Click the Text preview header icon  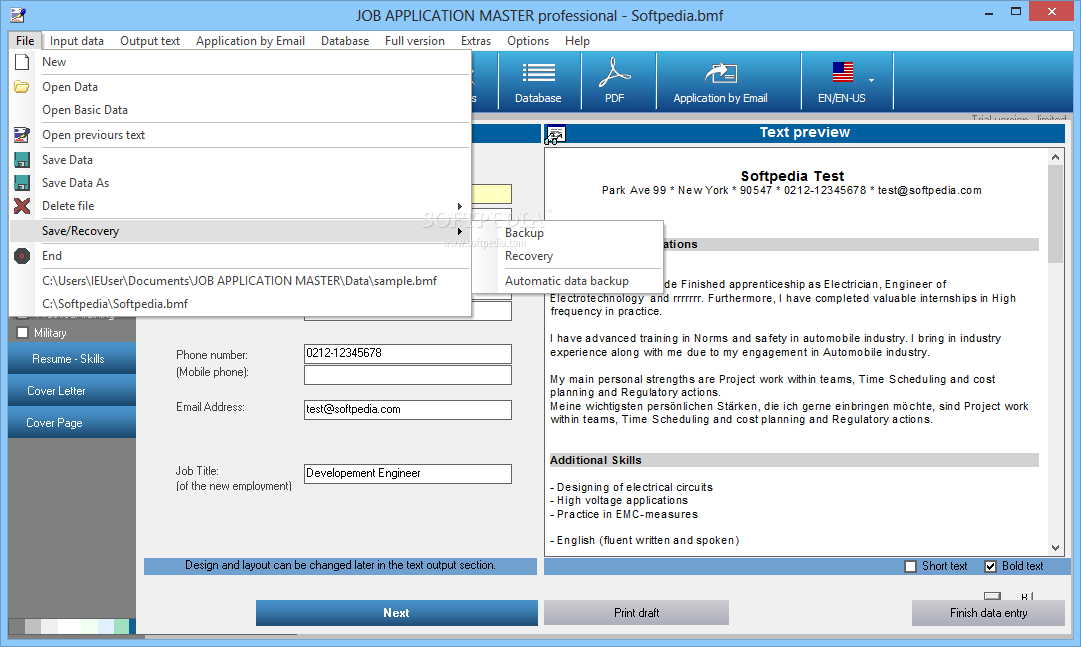tap(555, 134)
